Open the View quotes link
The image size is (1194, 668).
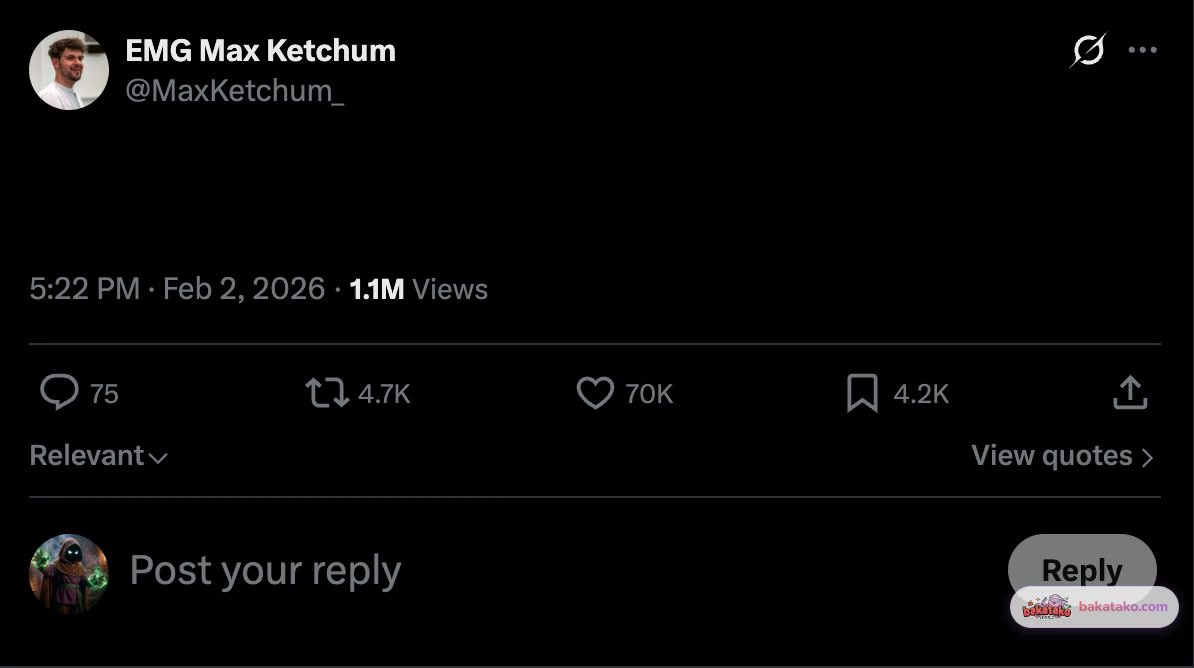click(x=1052, y=456)
